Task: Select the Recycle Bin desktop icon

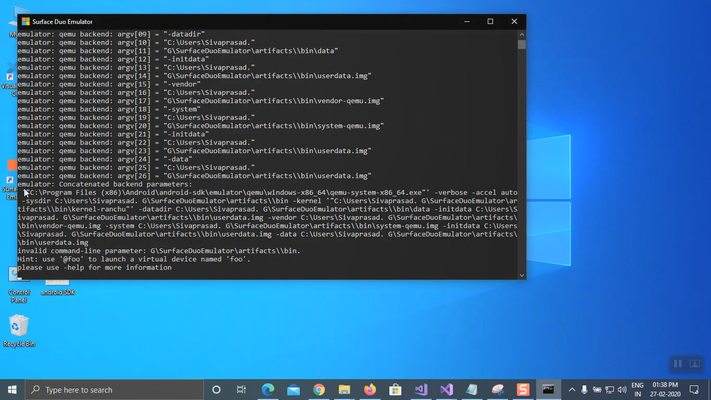Action: click(19, 331)
